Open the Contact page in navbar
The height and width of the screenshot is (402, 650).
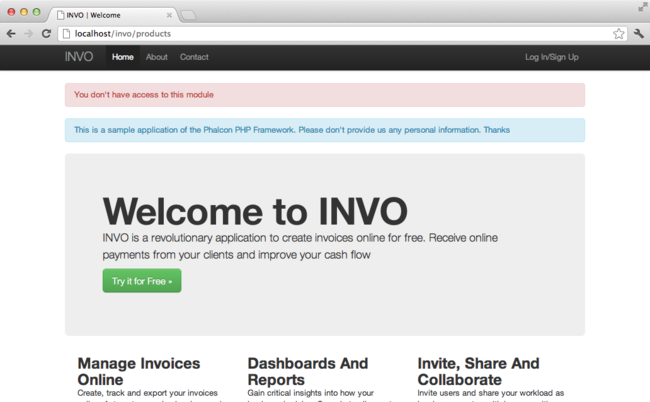(x=194, y=57)
